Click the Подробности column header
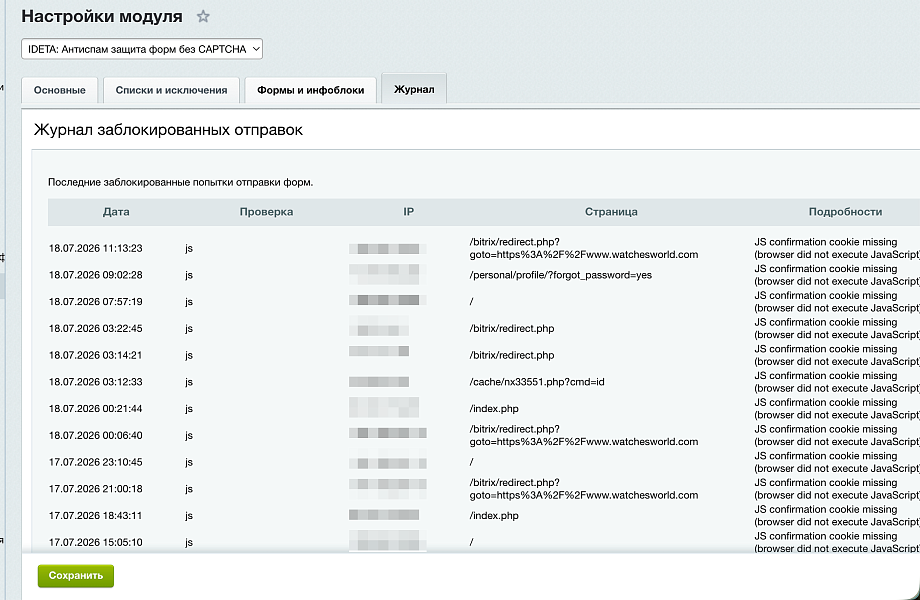This screenshot has height=600, width=920. pyautogui.click(x=845, y=212)
